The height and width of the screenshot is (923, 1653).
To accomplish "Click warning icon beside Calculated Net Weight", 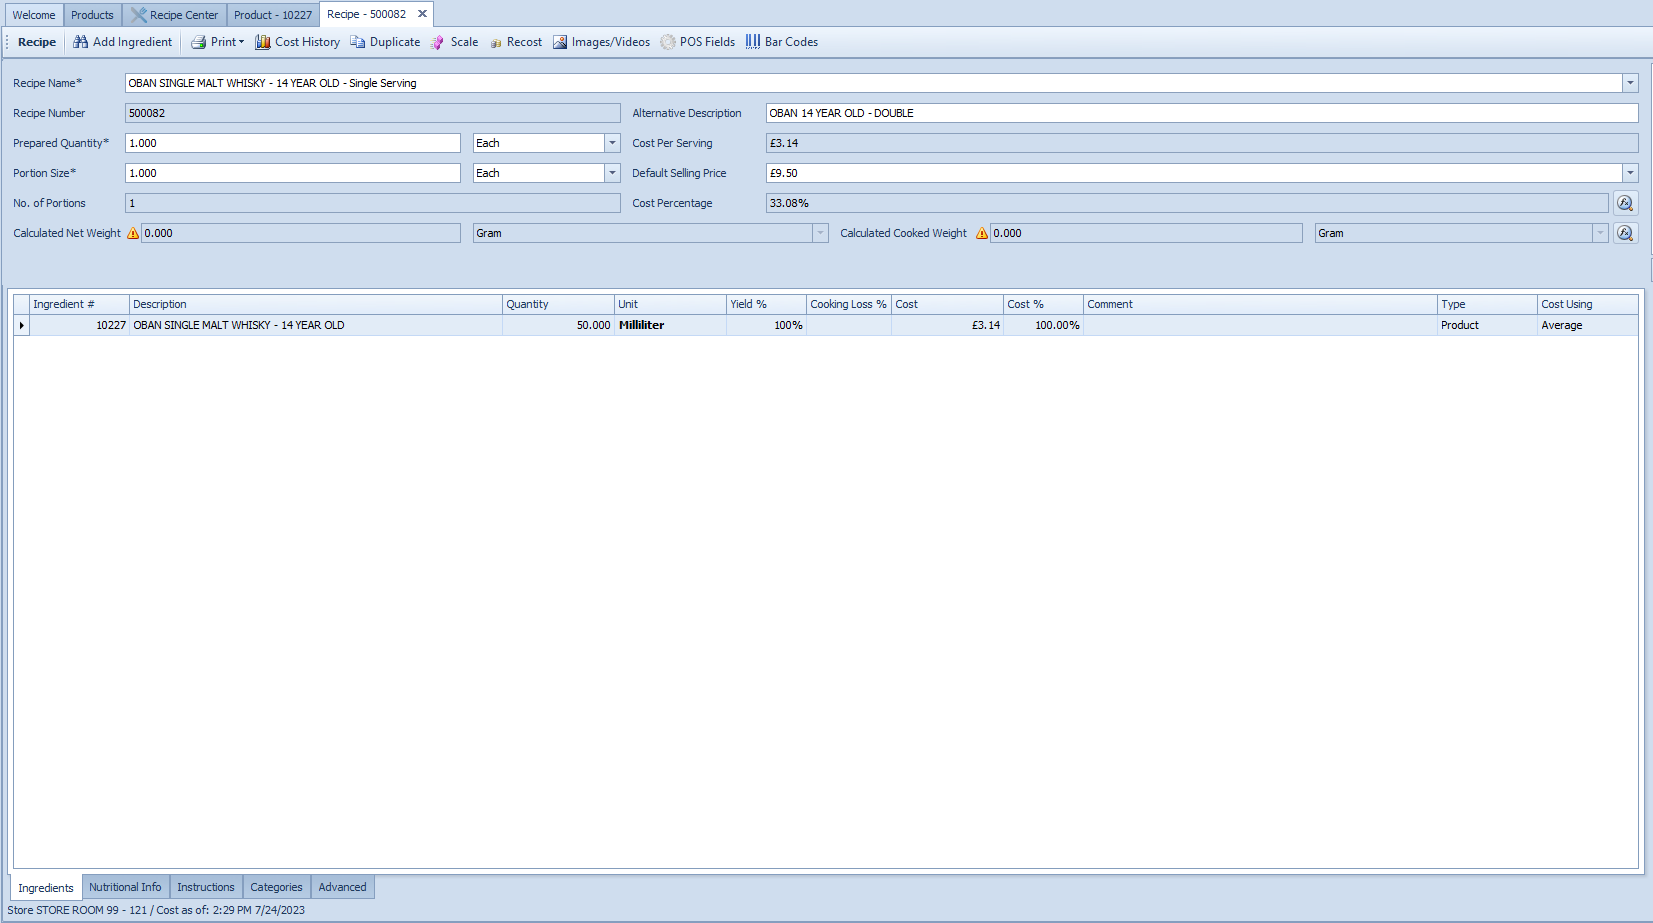I will pyautogui.click(x=133, y=233).
